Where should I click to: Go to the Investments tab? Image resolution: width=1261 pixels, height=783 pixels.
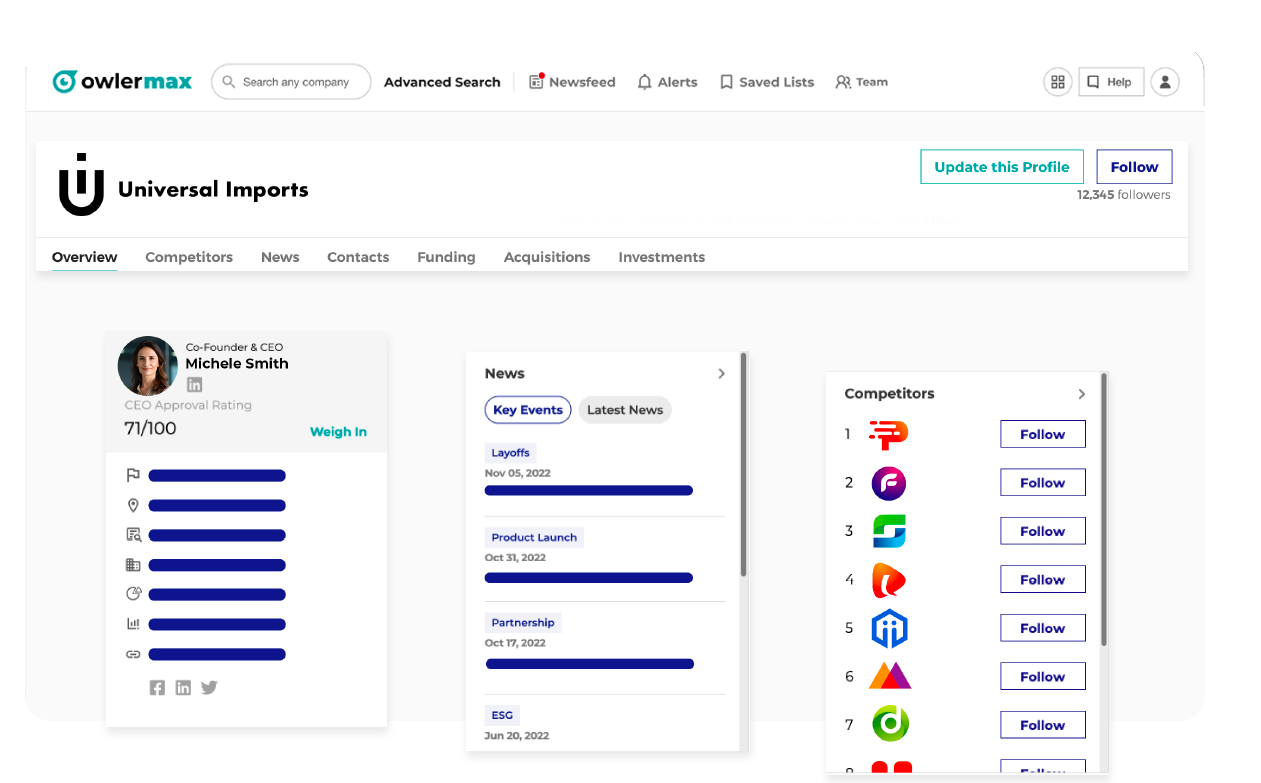(x=662, y=257)
